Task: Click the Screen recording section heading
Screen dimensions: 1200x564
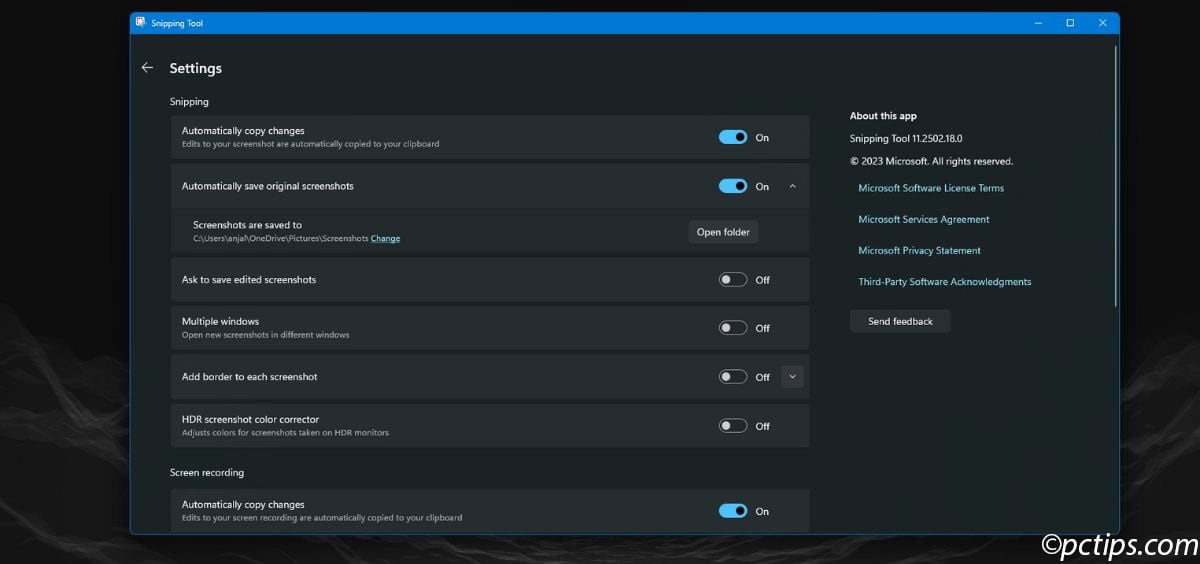Action: coord(207,472)
